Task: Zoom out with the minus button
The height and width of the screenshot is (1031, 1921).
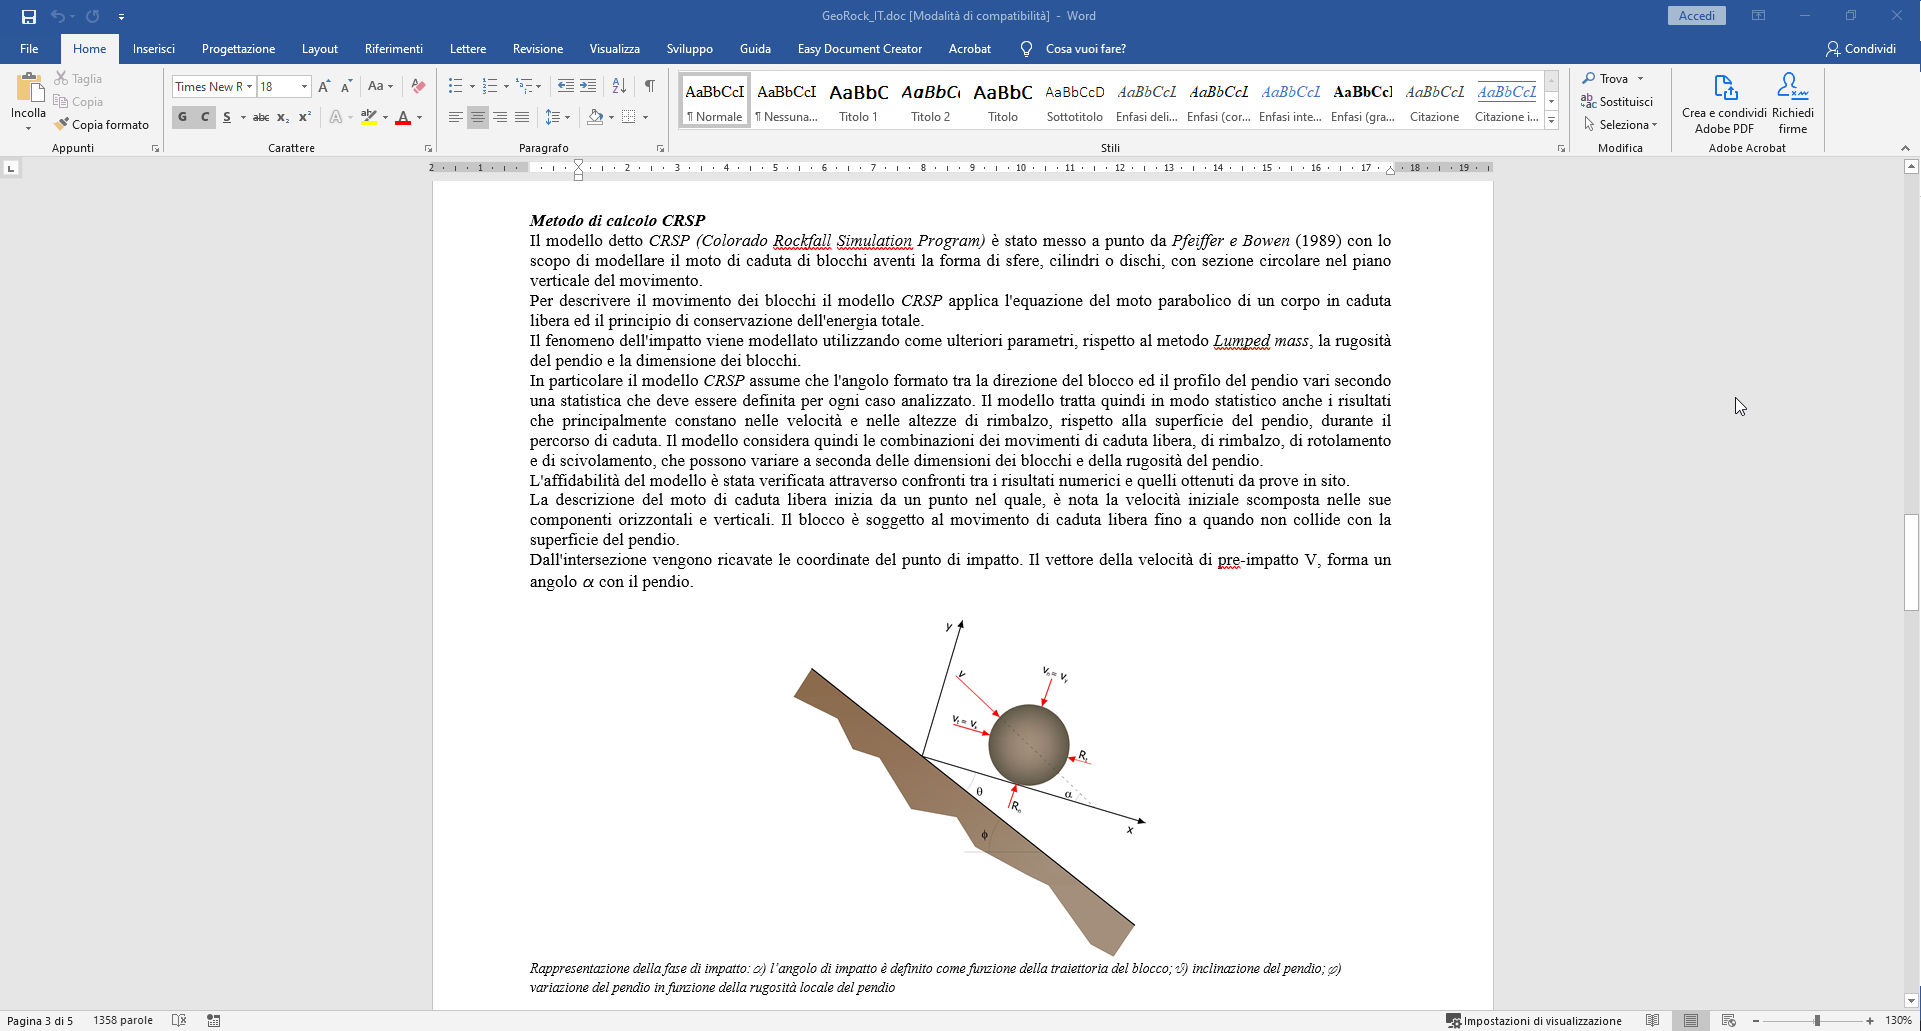Action: tap(1756, 1020)
